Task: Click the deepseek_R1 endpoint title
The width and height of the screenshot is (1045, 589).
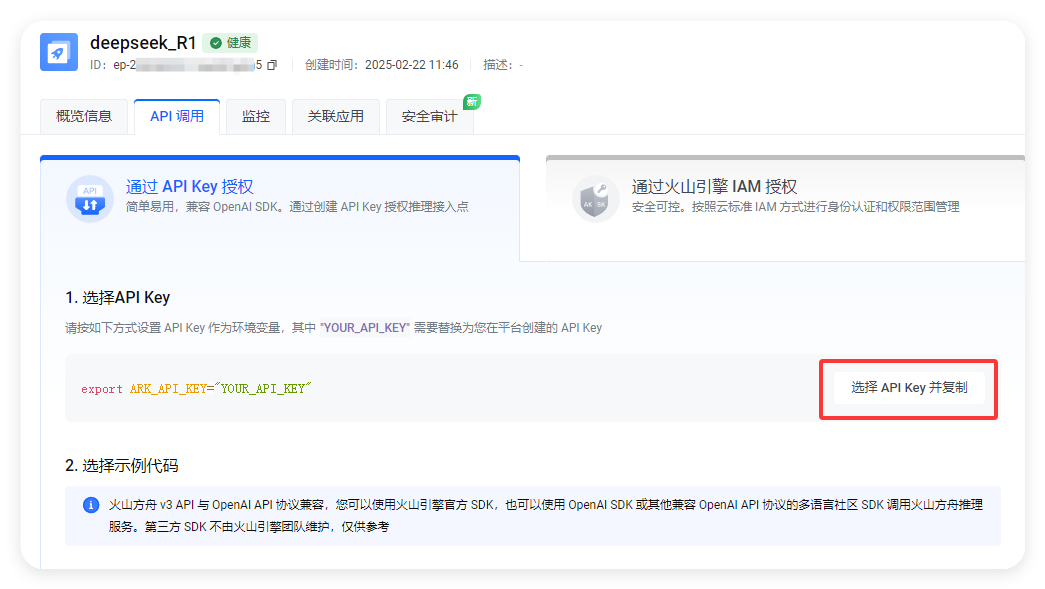Action: tap(143, 43)
